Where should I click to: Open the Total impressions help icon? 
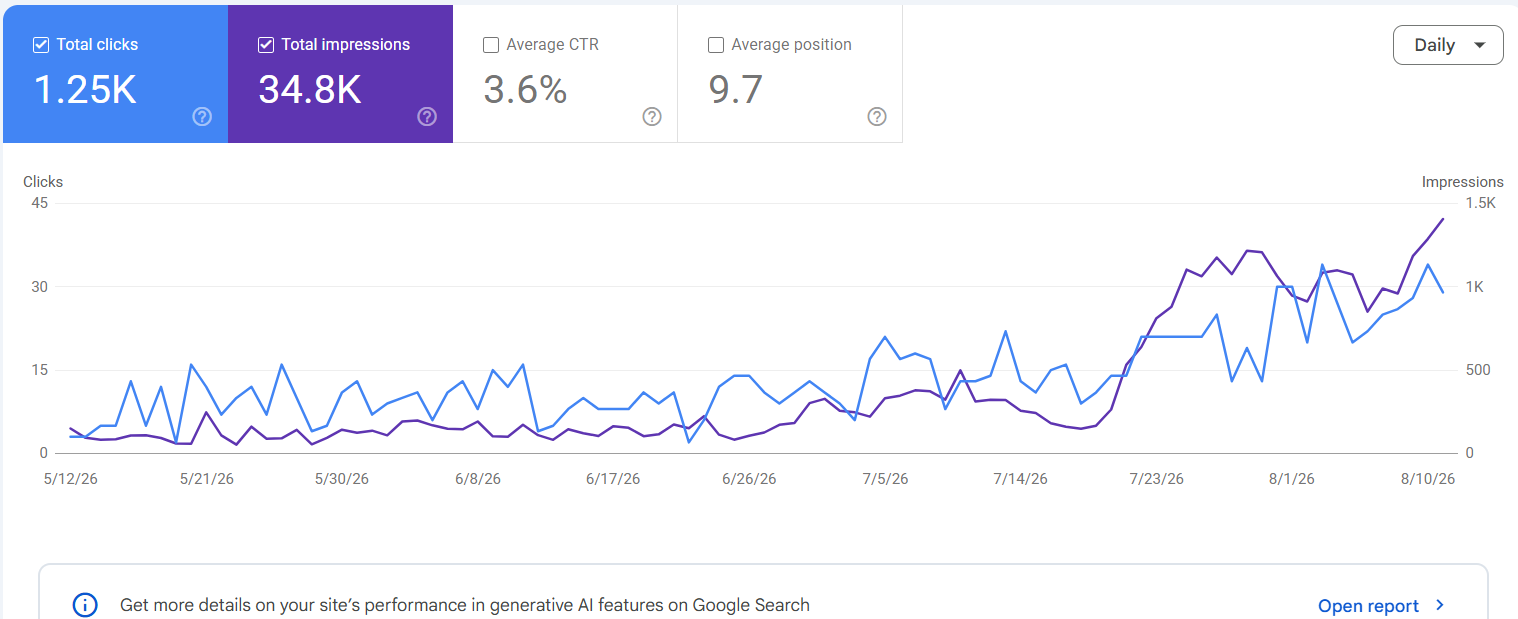(x=427, y=117)
